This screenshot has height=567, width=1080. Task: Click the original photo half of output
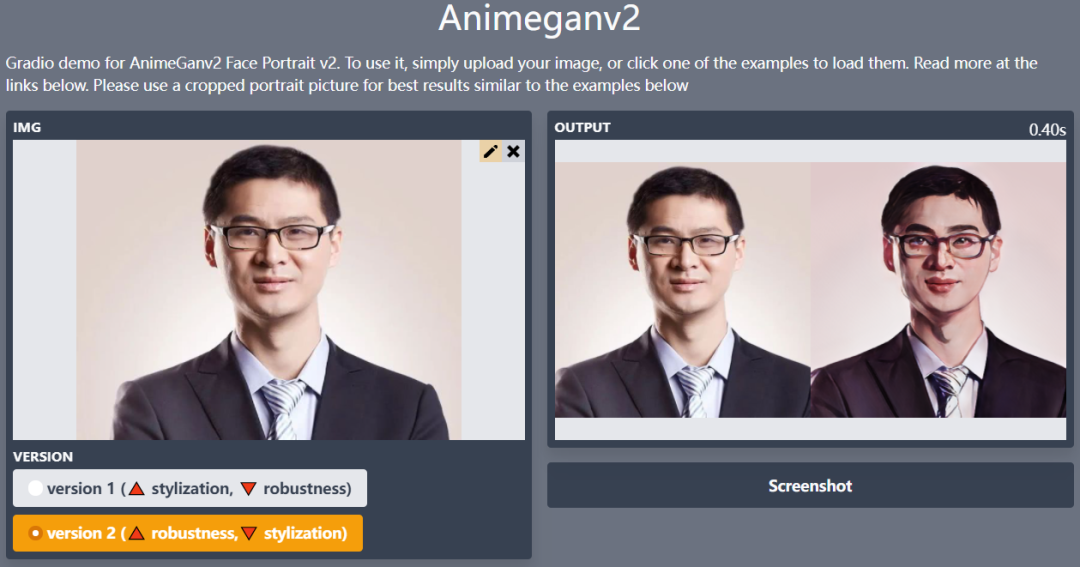[683, 290]
